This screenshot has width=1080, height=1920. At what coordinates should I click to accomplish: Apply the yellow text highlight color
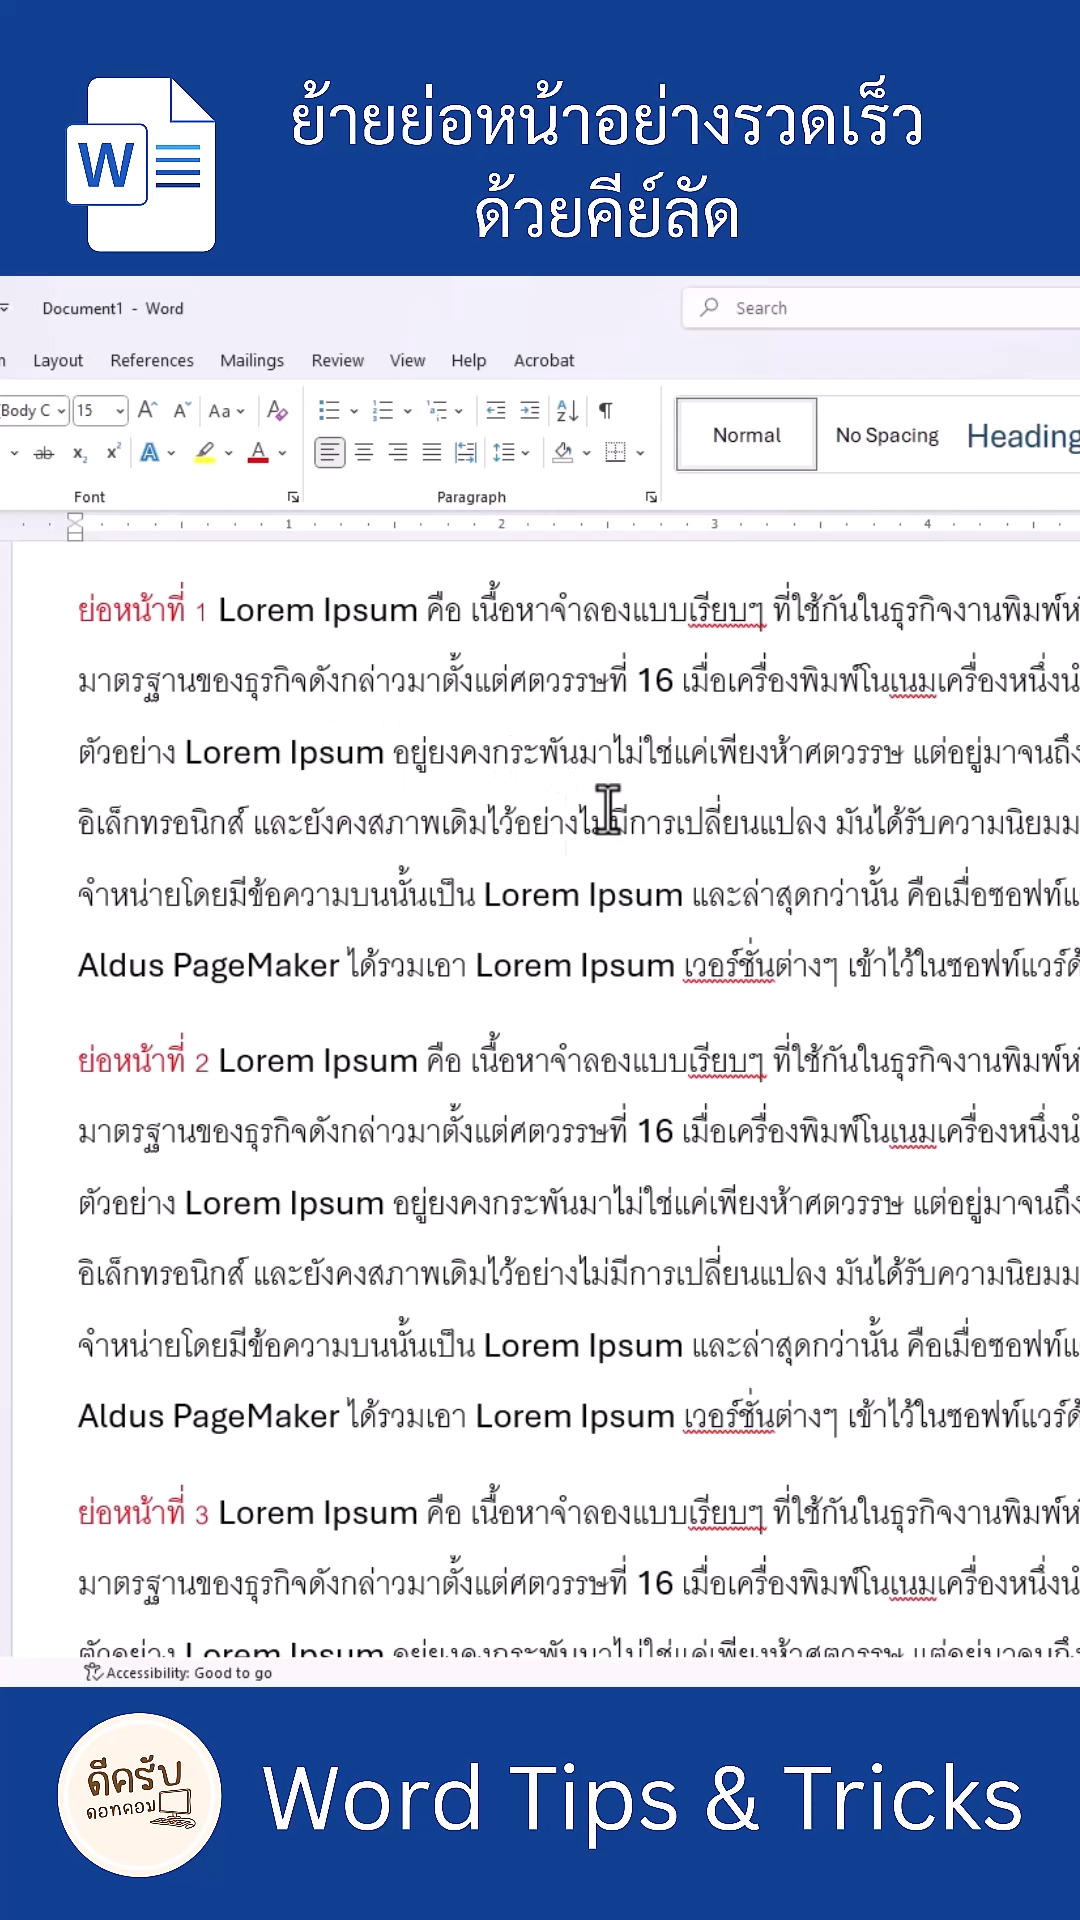coord(205,453)
